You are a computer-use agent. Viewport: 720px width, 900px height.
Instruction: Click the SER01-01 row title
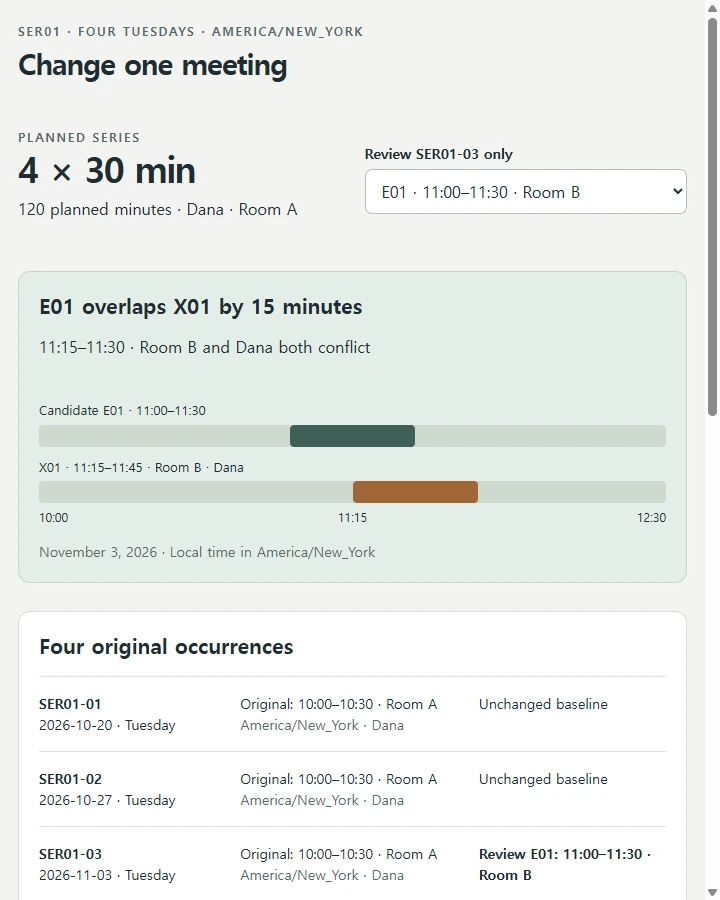tap(70, 704)
